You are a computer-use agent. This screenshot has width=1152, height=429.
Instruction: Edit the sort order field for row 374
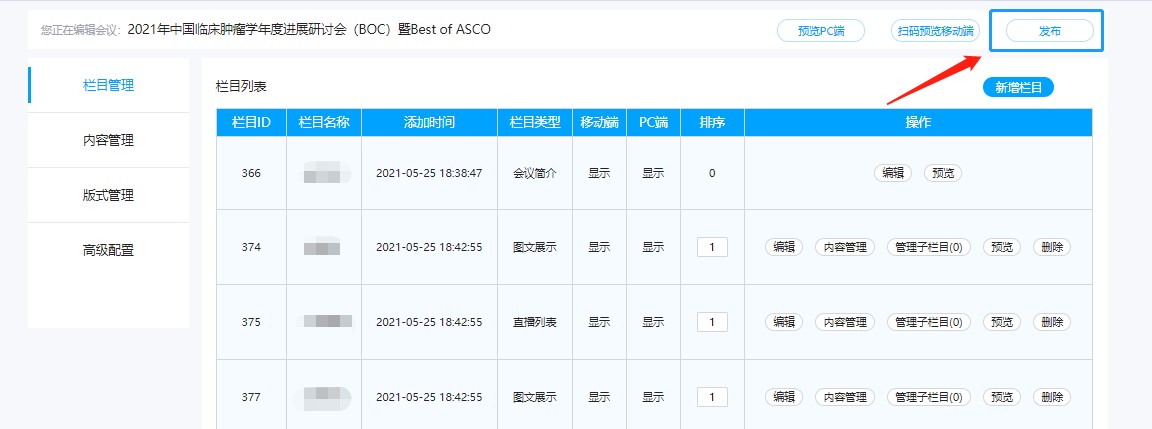point(712,247)
